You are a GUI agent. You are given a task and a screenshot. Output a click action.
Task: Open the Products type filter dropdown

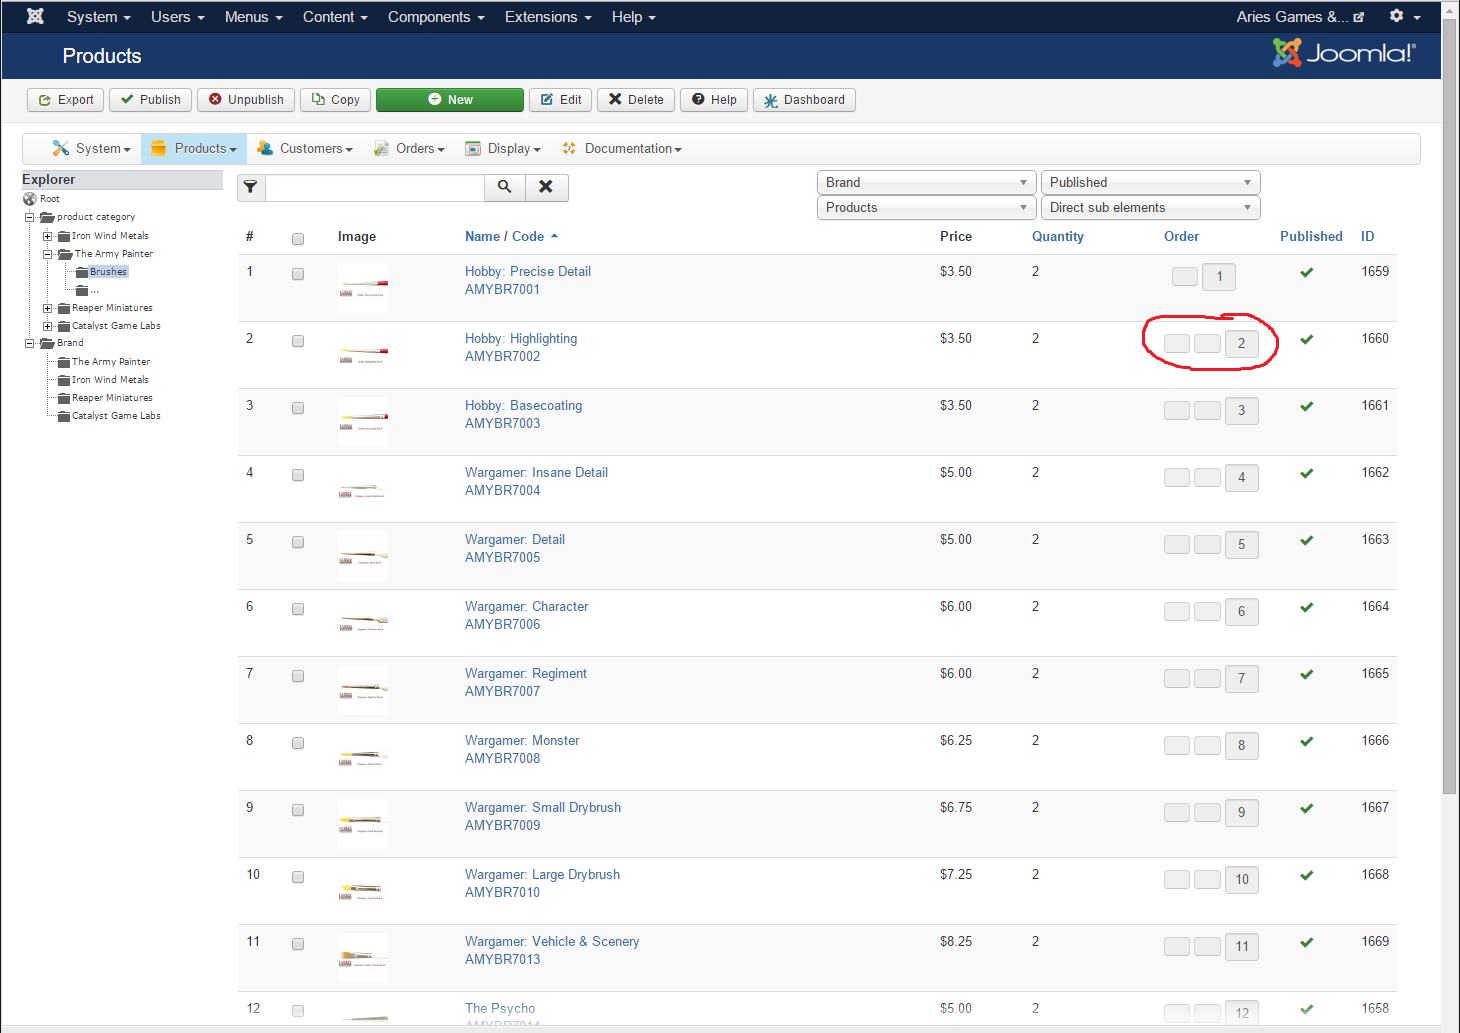(927, 207)
